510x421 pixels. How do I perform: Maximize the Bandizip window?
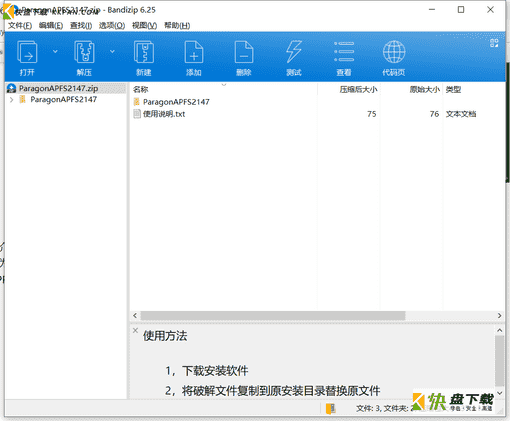[x=461, y=10]
